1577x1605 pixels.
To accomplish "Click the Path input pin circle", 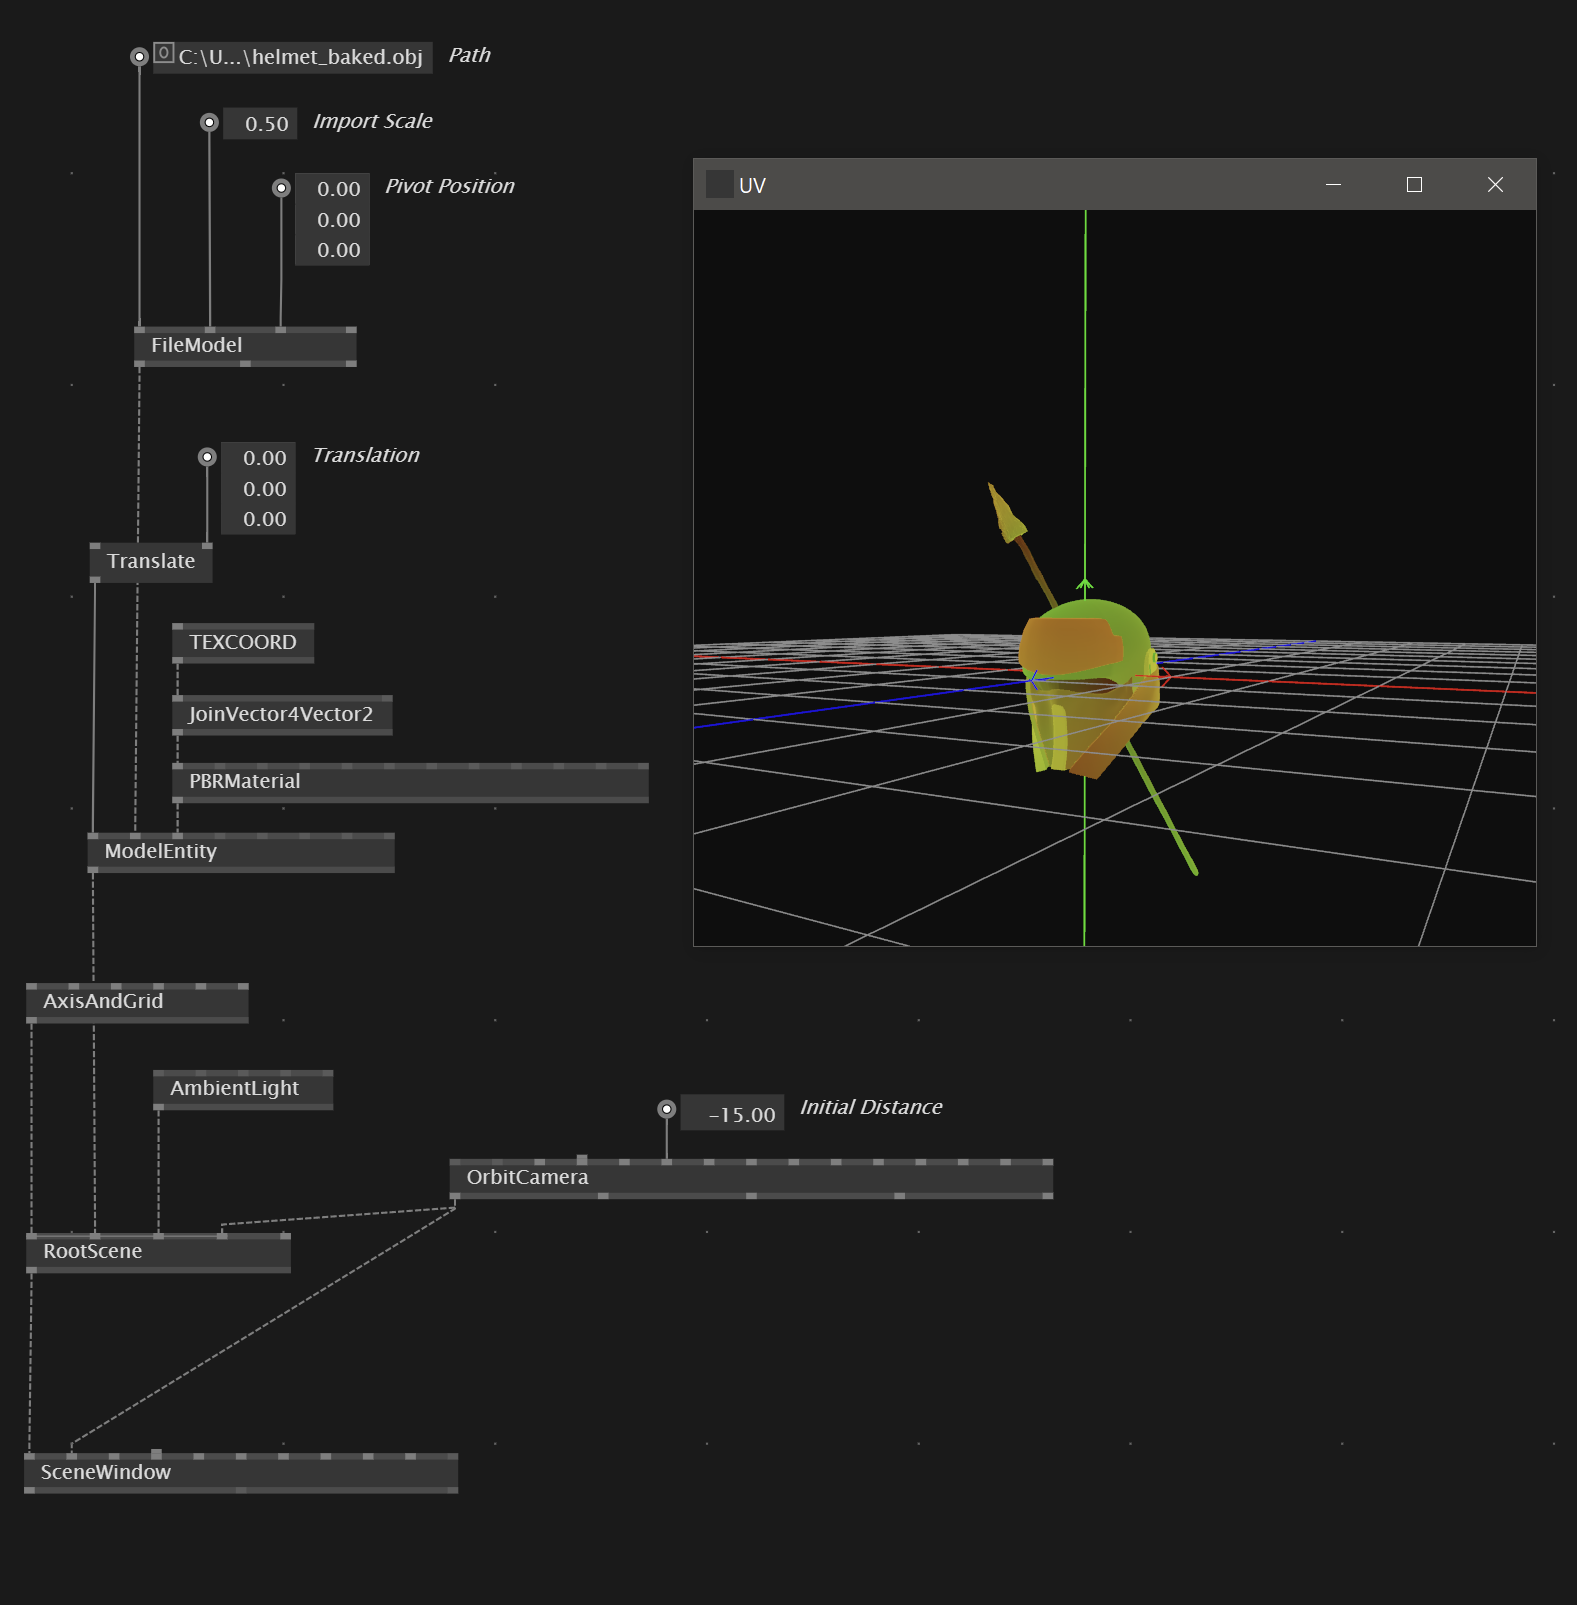I will click(x=140, y=57).
